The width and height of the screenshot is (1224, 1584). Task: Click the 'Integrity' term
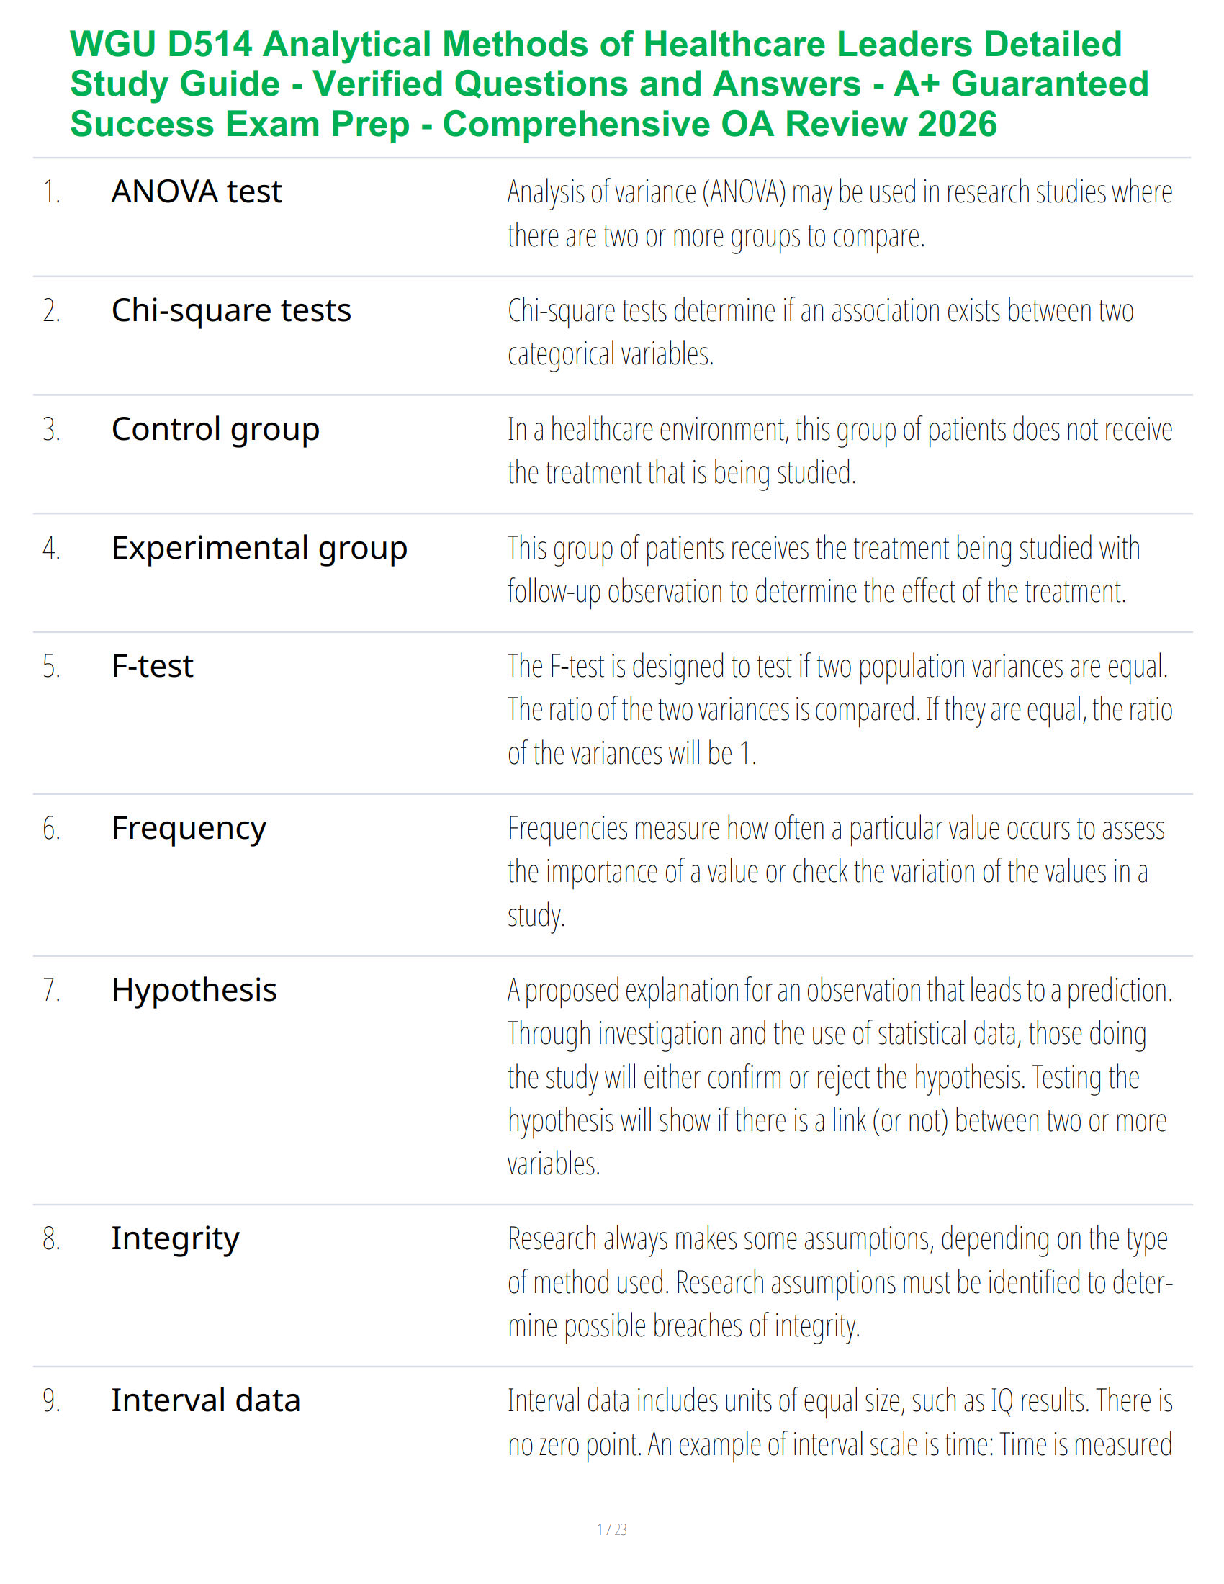[175, 1239]
